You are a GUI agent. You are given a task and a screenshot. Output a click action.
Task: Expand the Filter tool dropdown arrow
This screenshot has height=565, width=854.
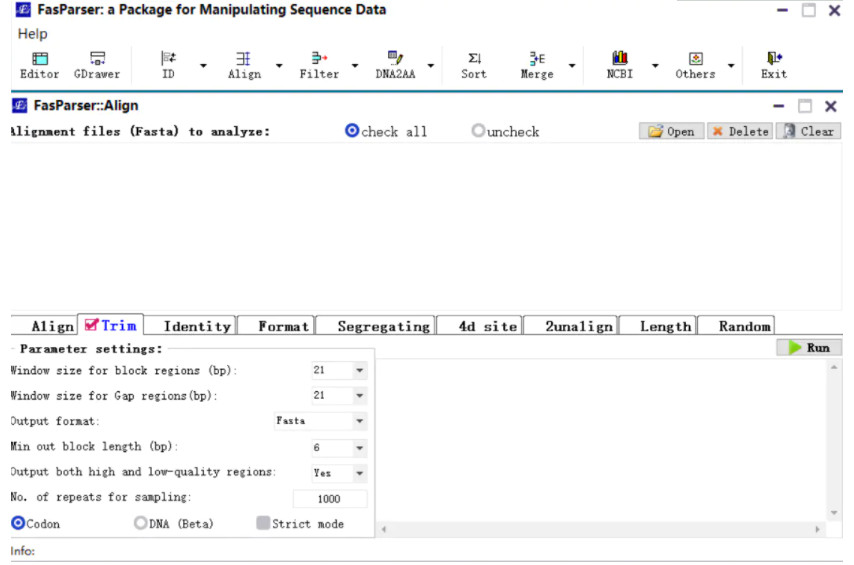coord(355,66)
